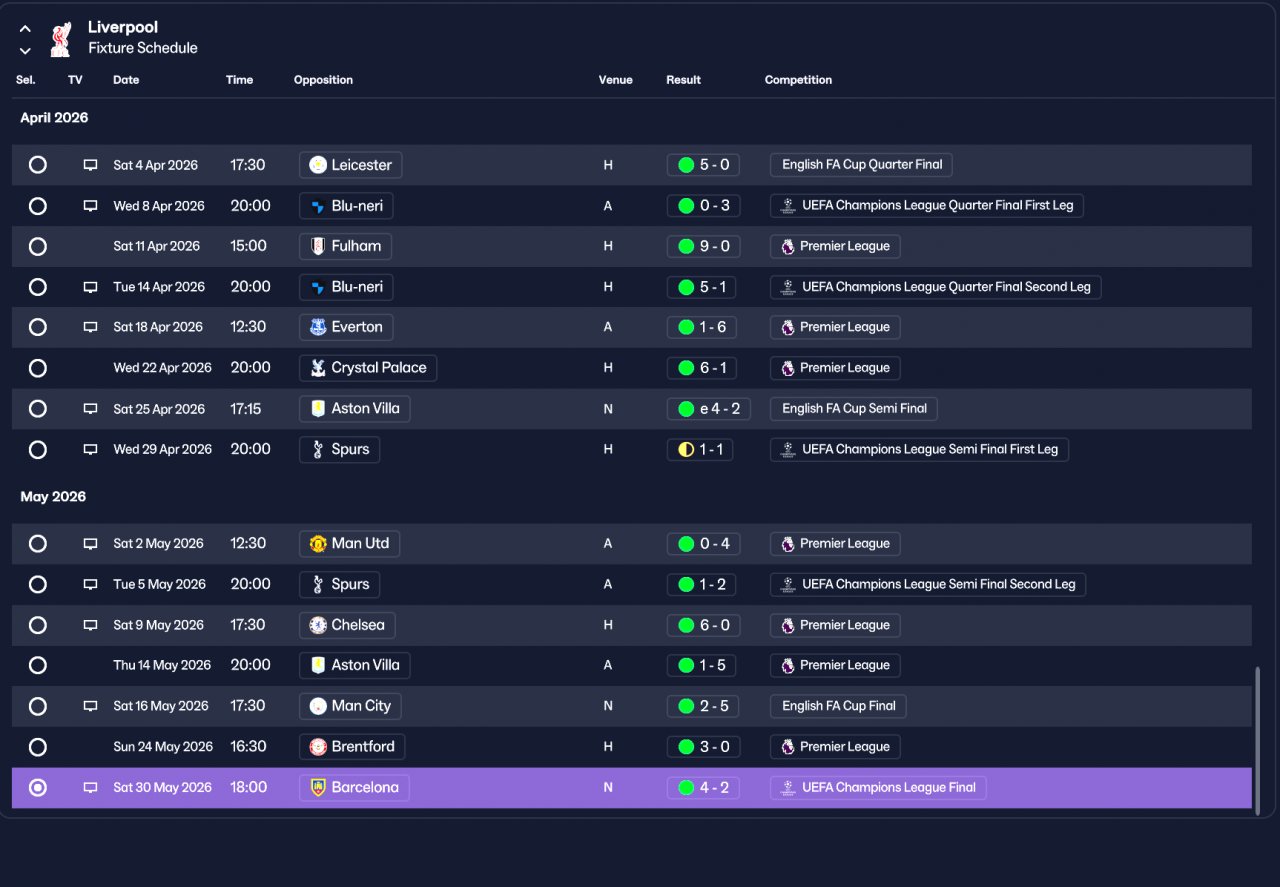
Task: Select radio button for Chelsea fixture
Action: (x=38, y=625)
